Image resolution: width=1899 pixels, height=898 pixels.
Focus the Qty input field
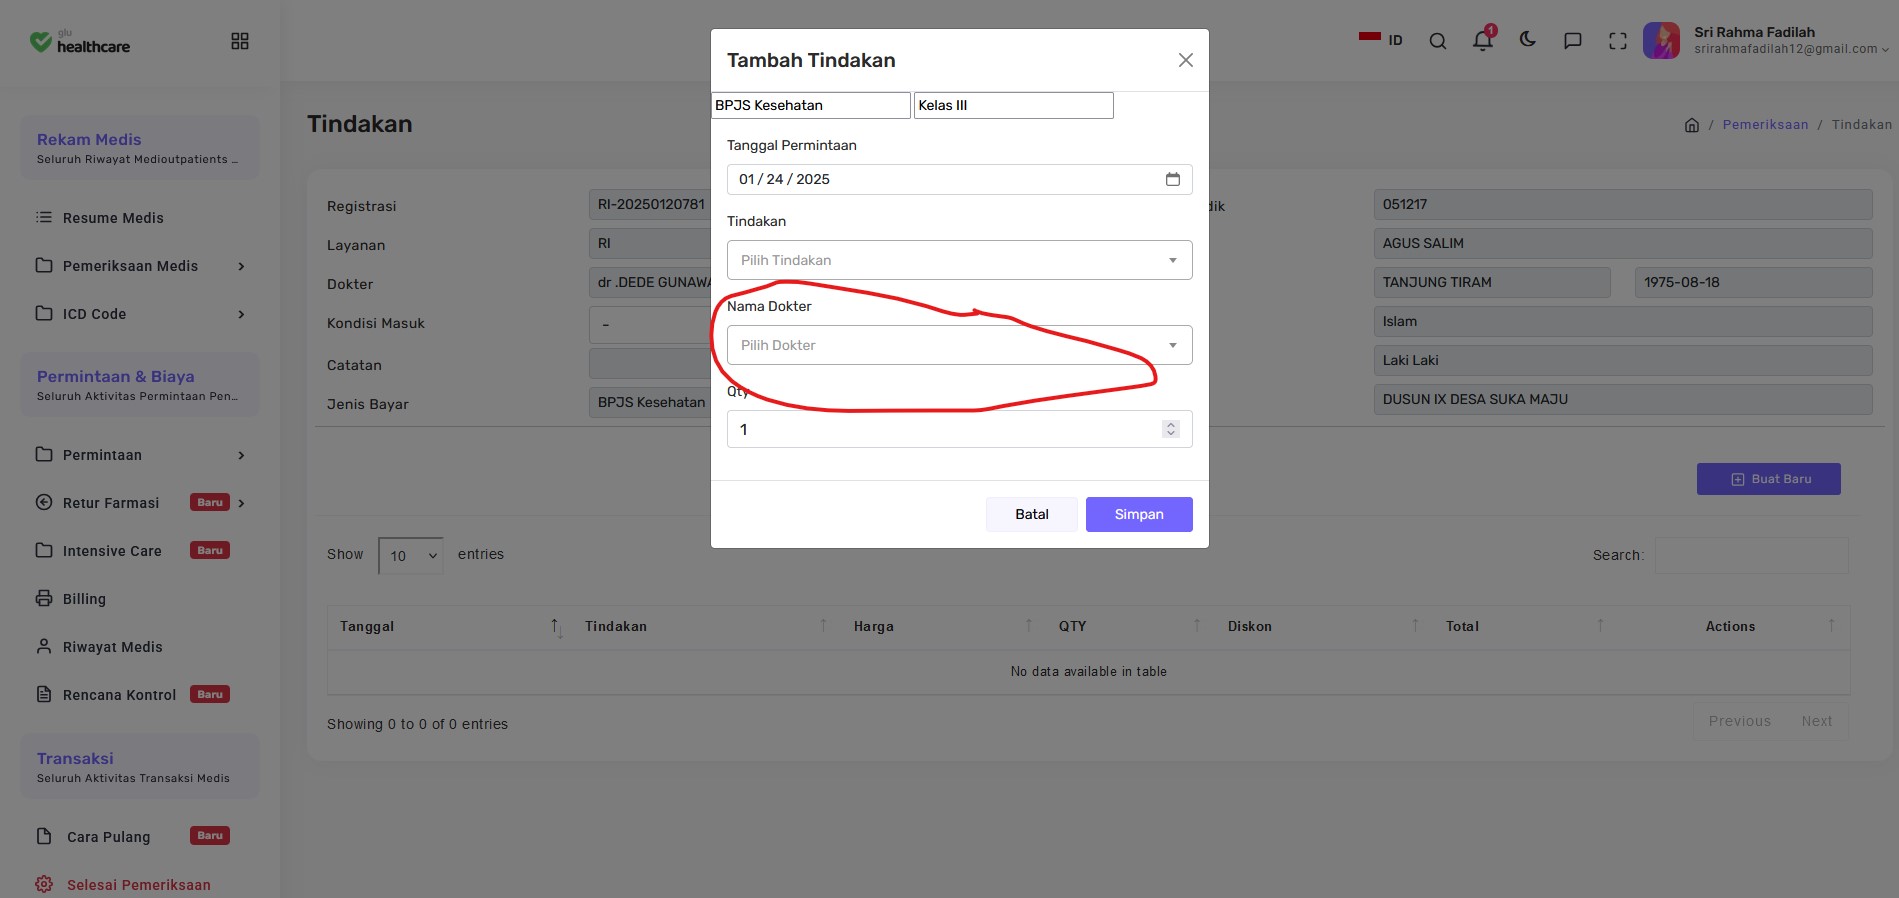pos(959,429)
